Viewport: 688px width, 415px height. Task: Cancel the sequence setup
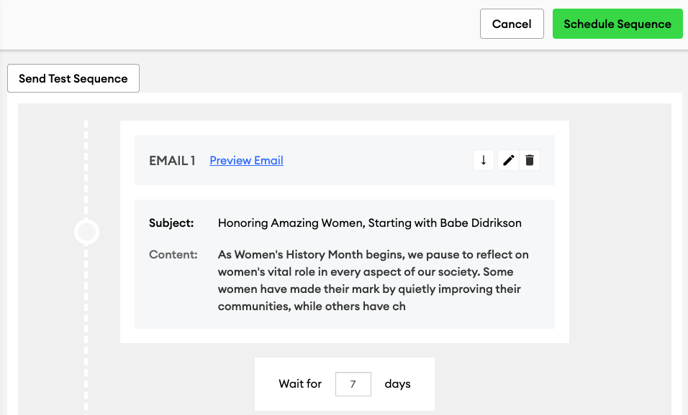[512, 24]
